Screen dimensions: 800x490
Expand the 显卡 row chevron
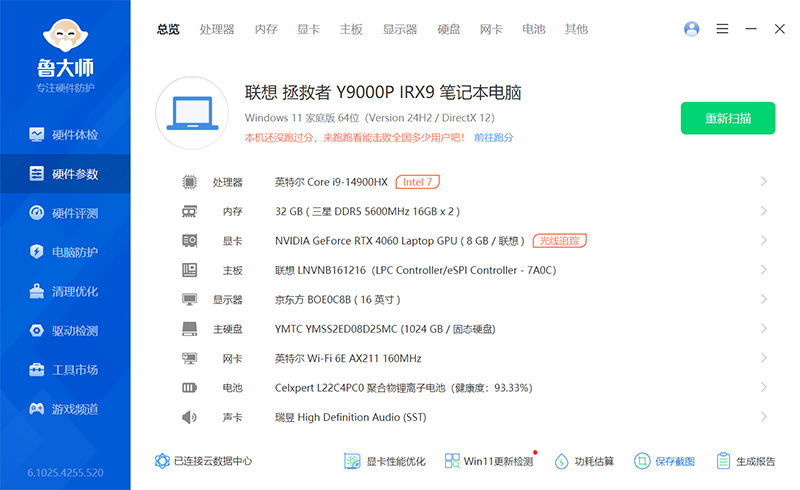(x=764, y=240)
